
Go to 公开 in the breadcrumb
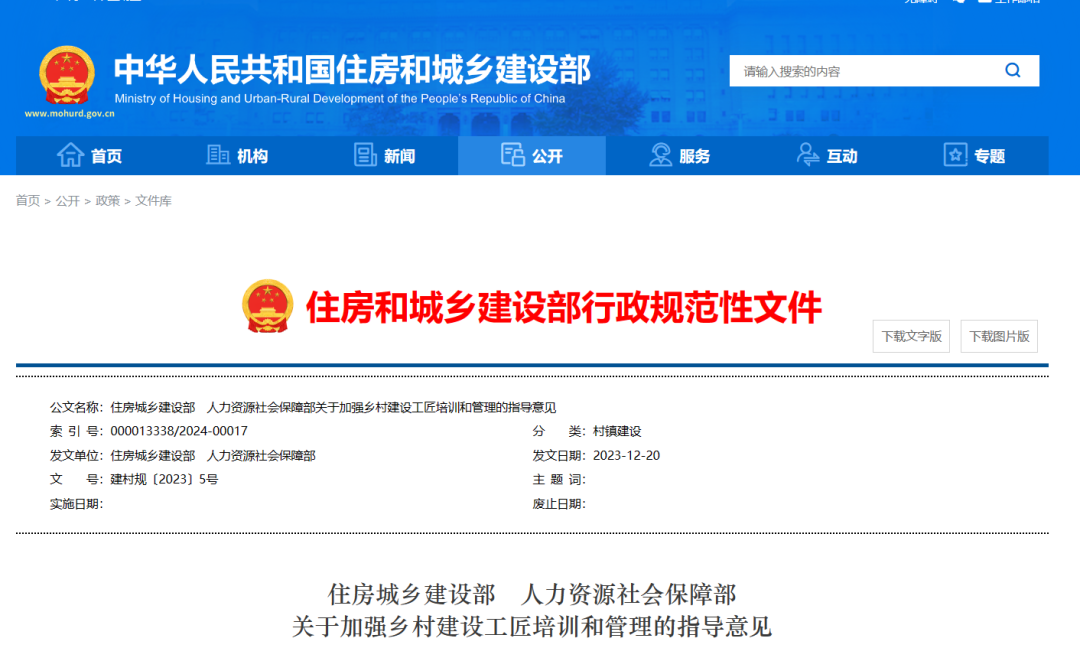coord(68,200)
